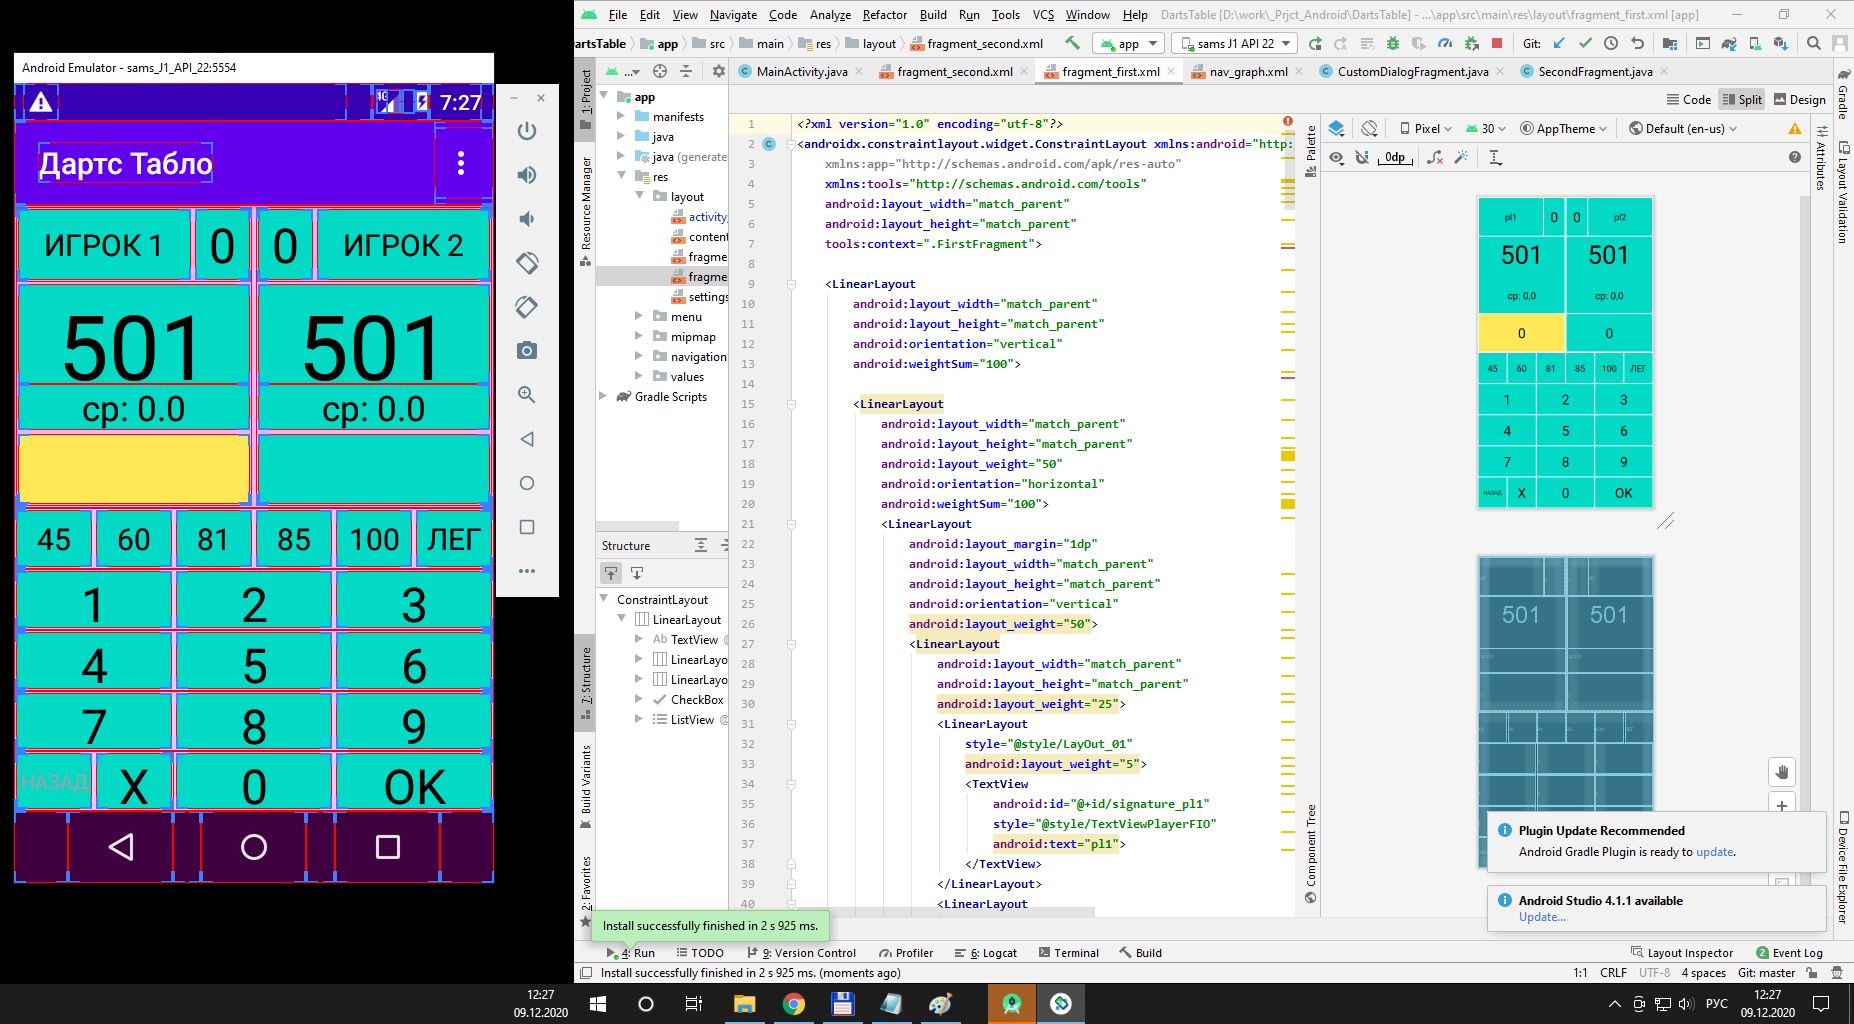Expand the manifests folder in Project tree
This screenshot has width=1854, height=1024.
(x=621, y=117)
